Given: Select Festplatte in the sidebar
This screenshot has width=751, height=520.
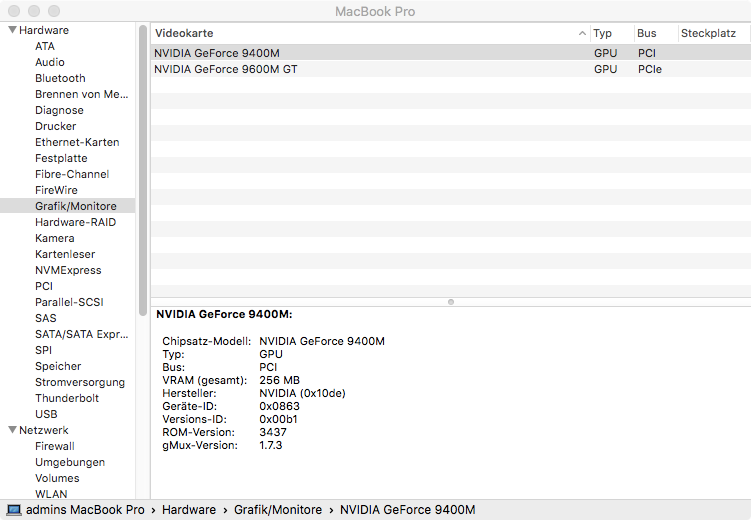Looking at the screenshot, I should tap(61, 158).
